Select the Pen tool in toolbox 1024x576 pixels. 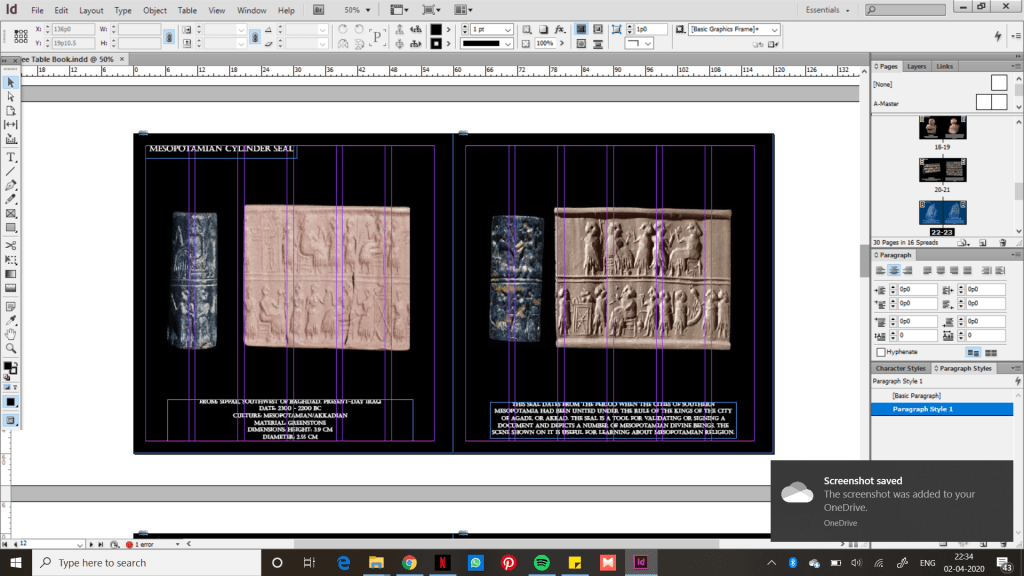pyautogui.click(x=11, y=185)
